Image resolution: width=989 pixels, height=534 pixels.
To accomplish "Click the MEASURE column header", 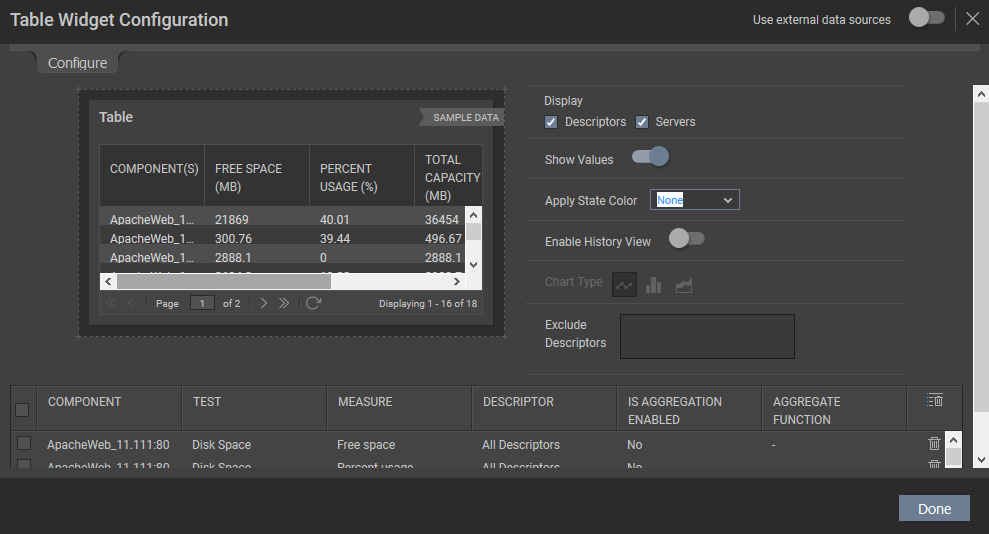I will [399, 409].
